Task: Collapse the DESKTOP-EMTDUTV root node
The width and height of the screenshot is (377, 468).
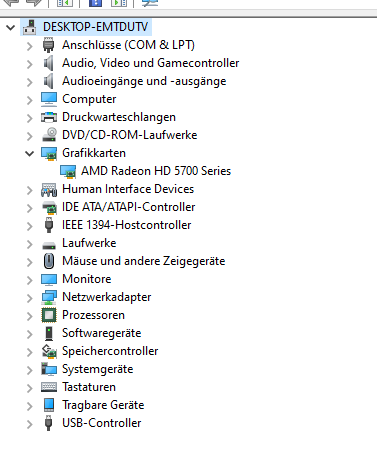Action: click(11, 27)
